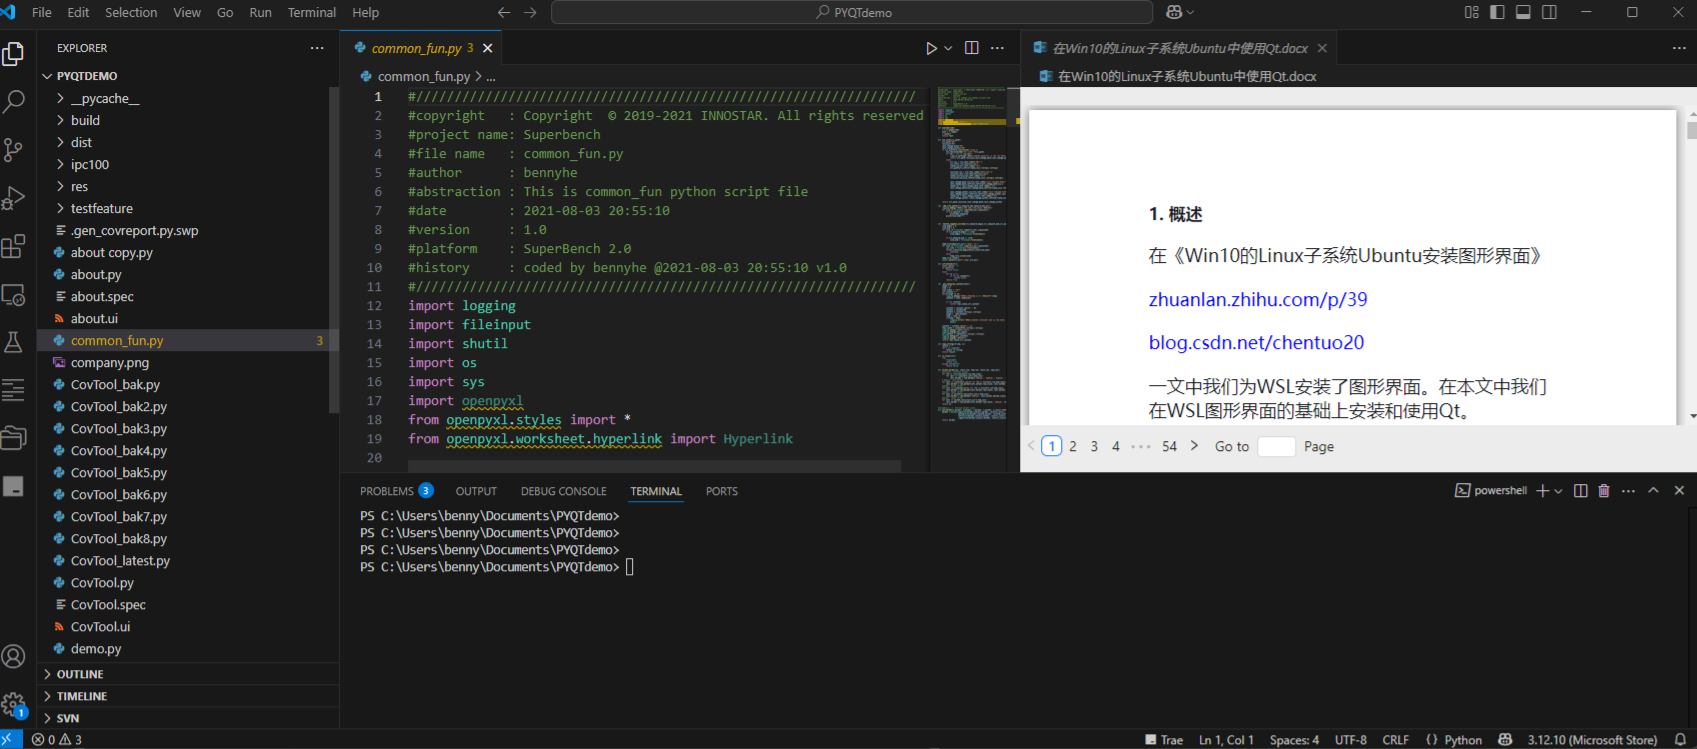
Task: Click the editor horizontal scrollbar
Action: [x=654, y=466]
